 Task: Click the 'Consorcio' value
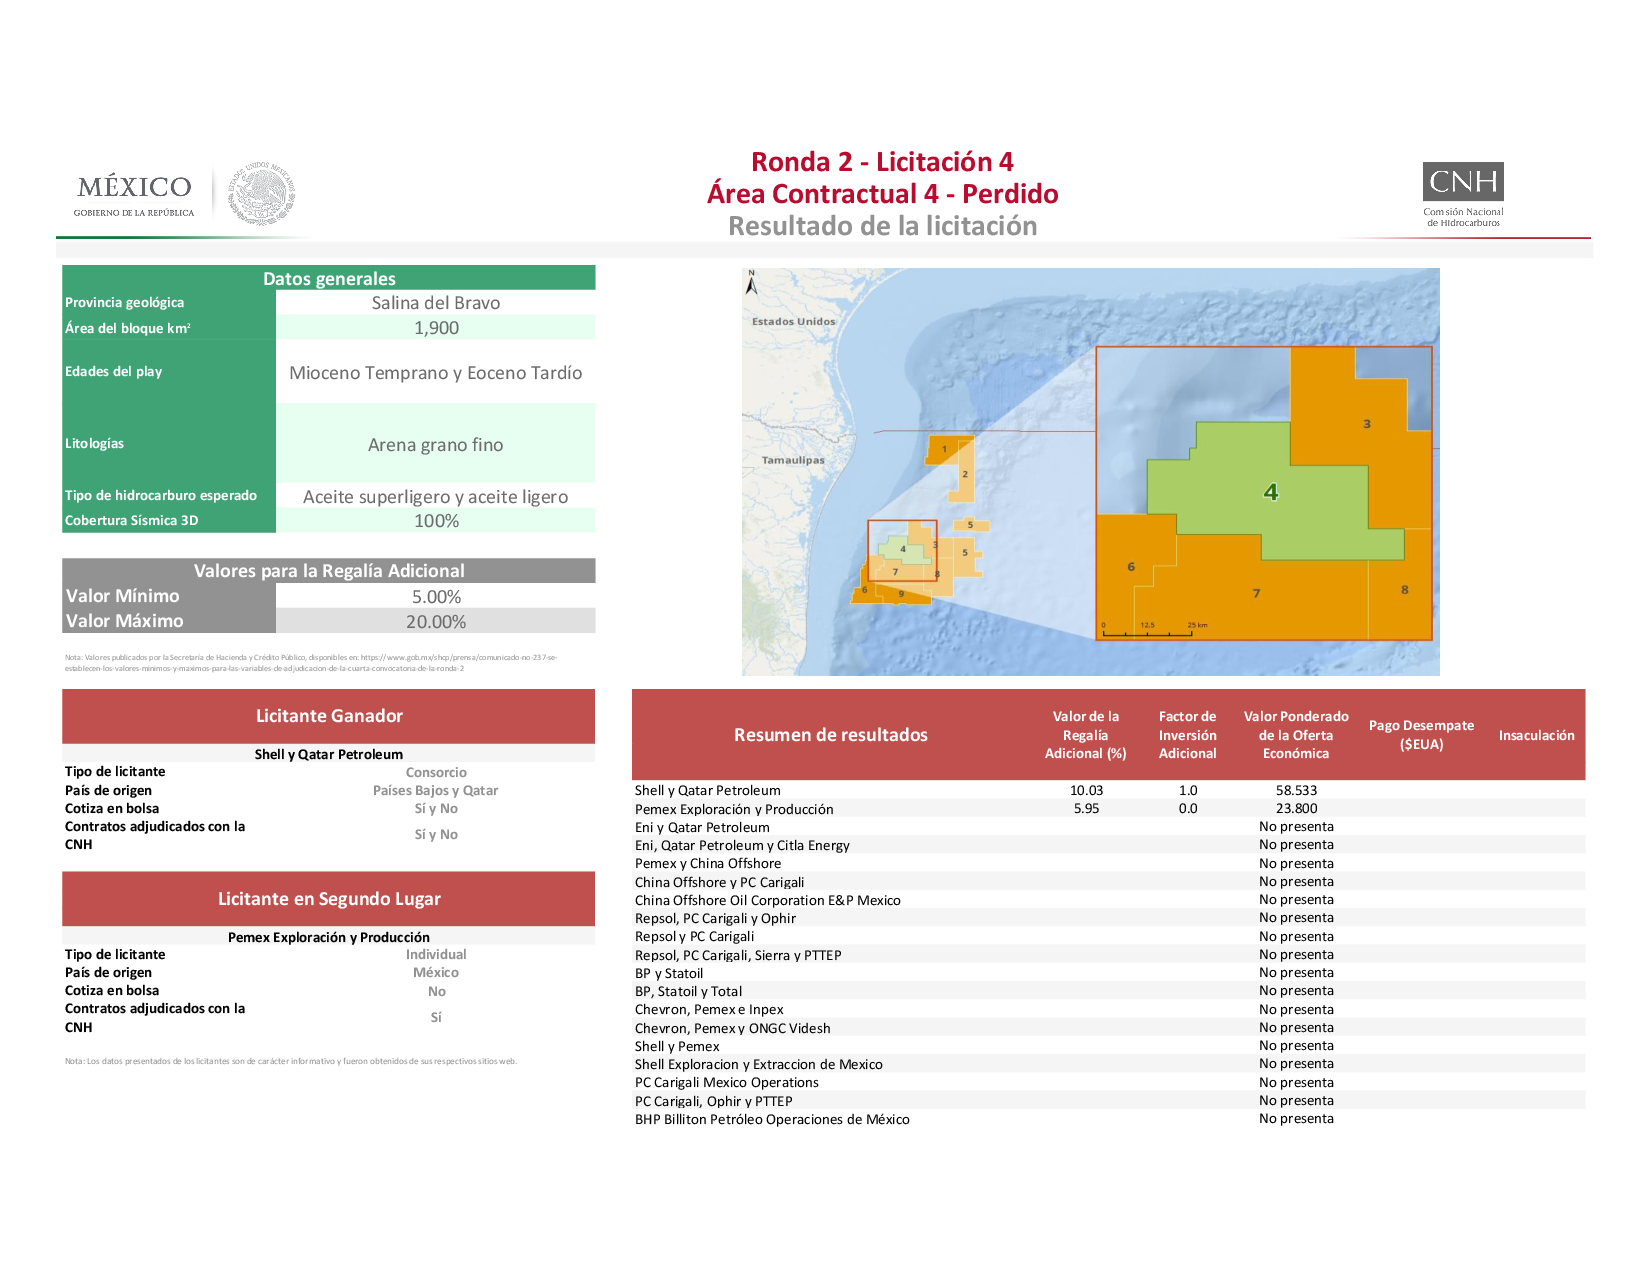coord(436,773)
